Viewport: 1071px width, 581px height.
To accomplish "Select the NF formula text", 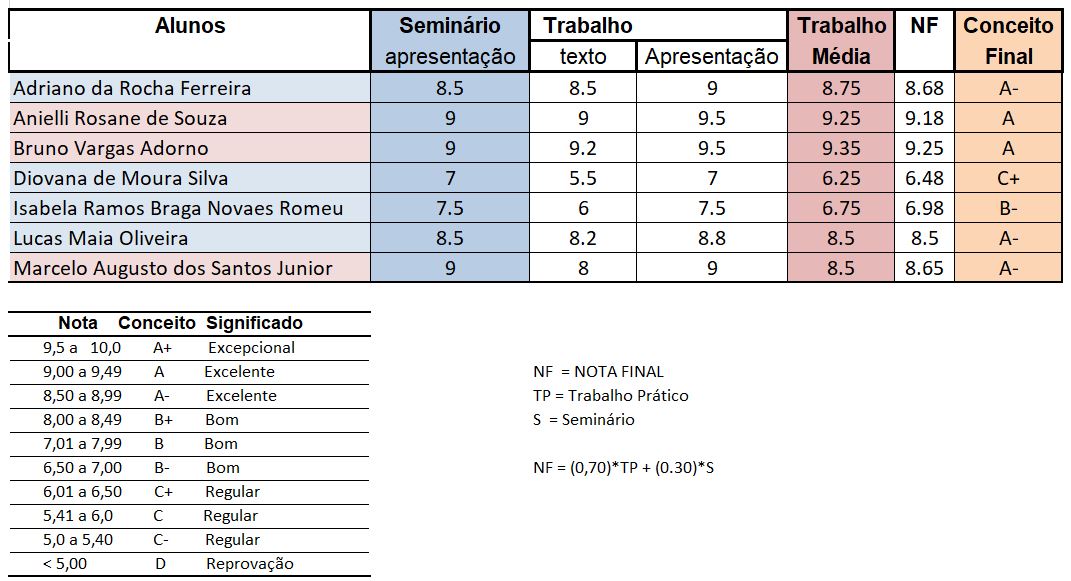I will pyautogui.click(x=624, y=467).
